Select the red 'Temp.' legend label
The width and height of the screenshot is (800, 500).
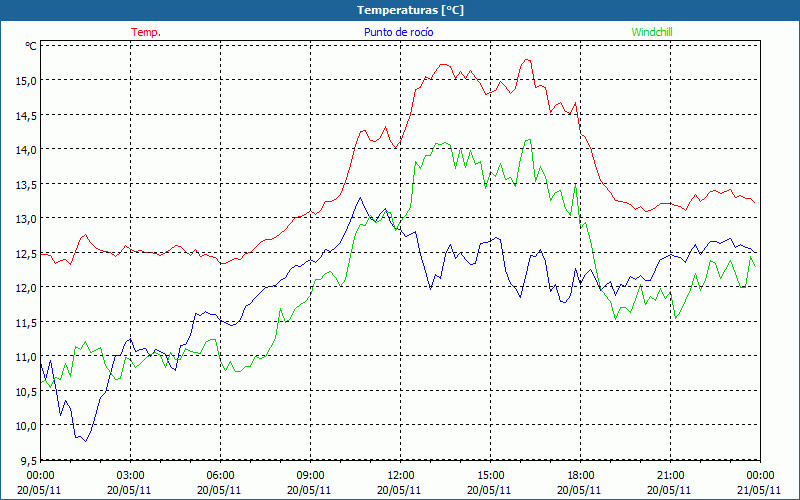point(146,32)
